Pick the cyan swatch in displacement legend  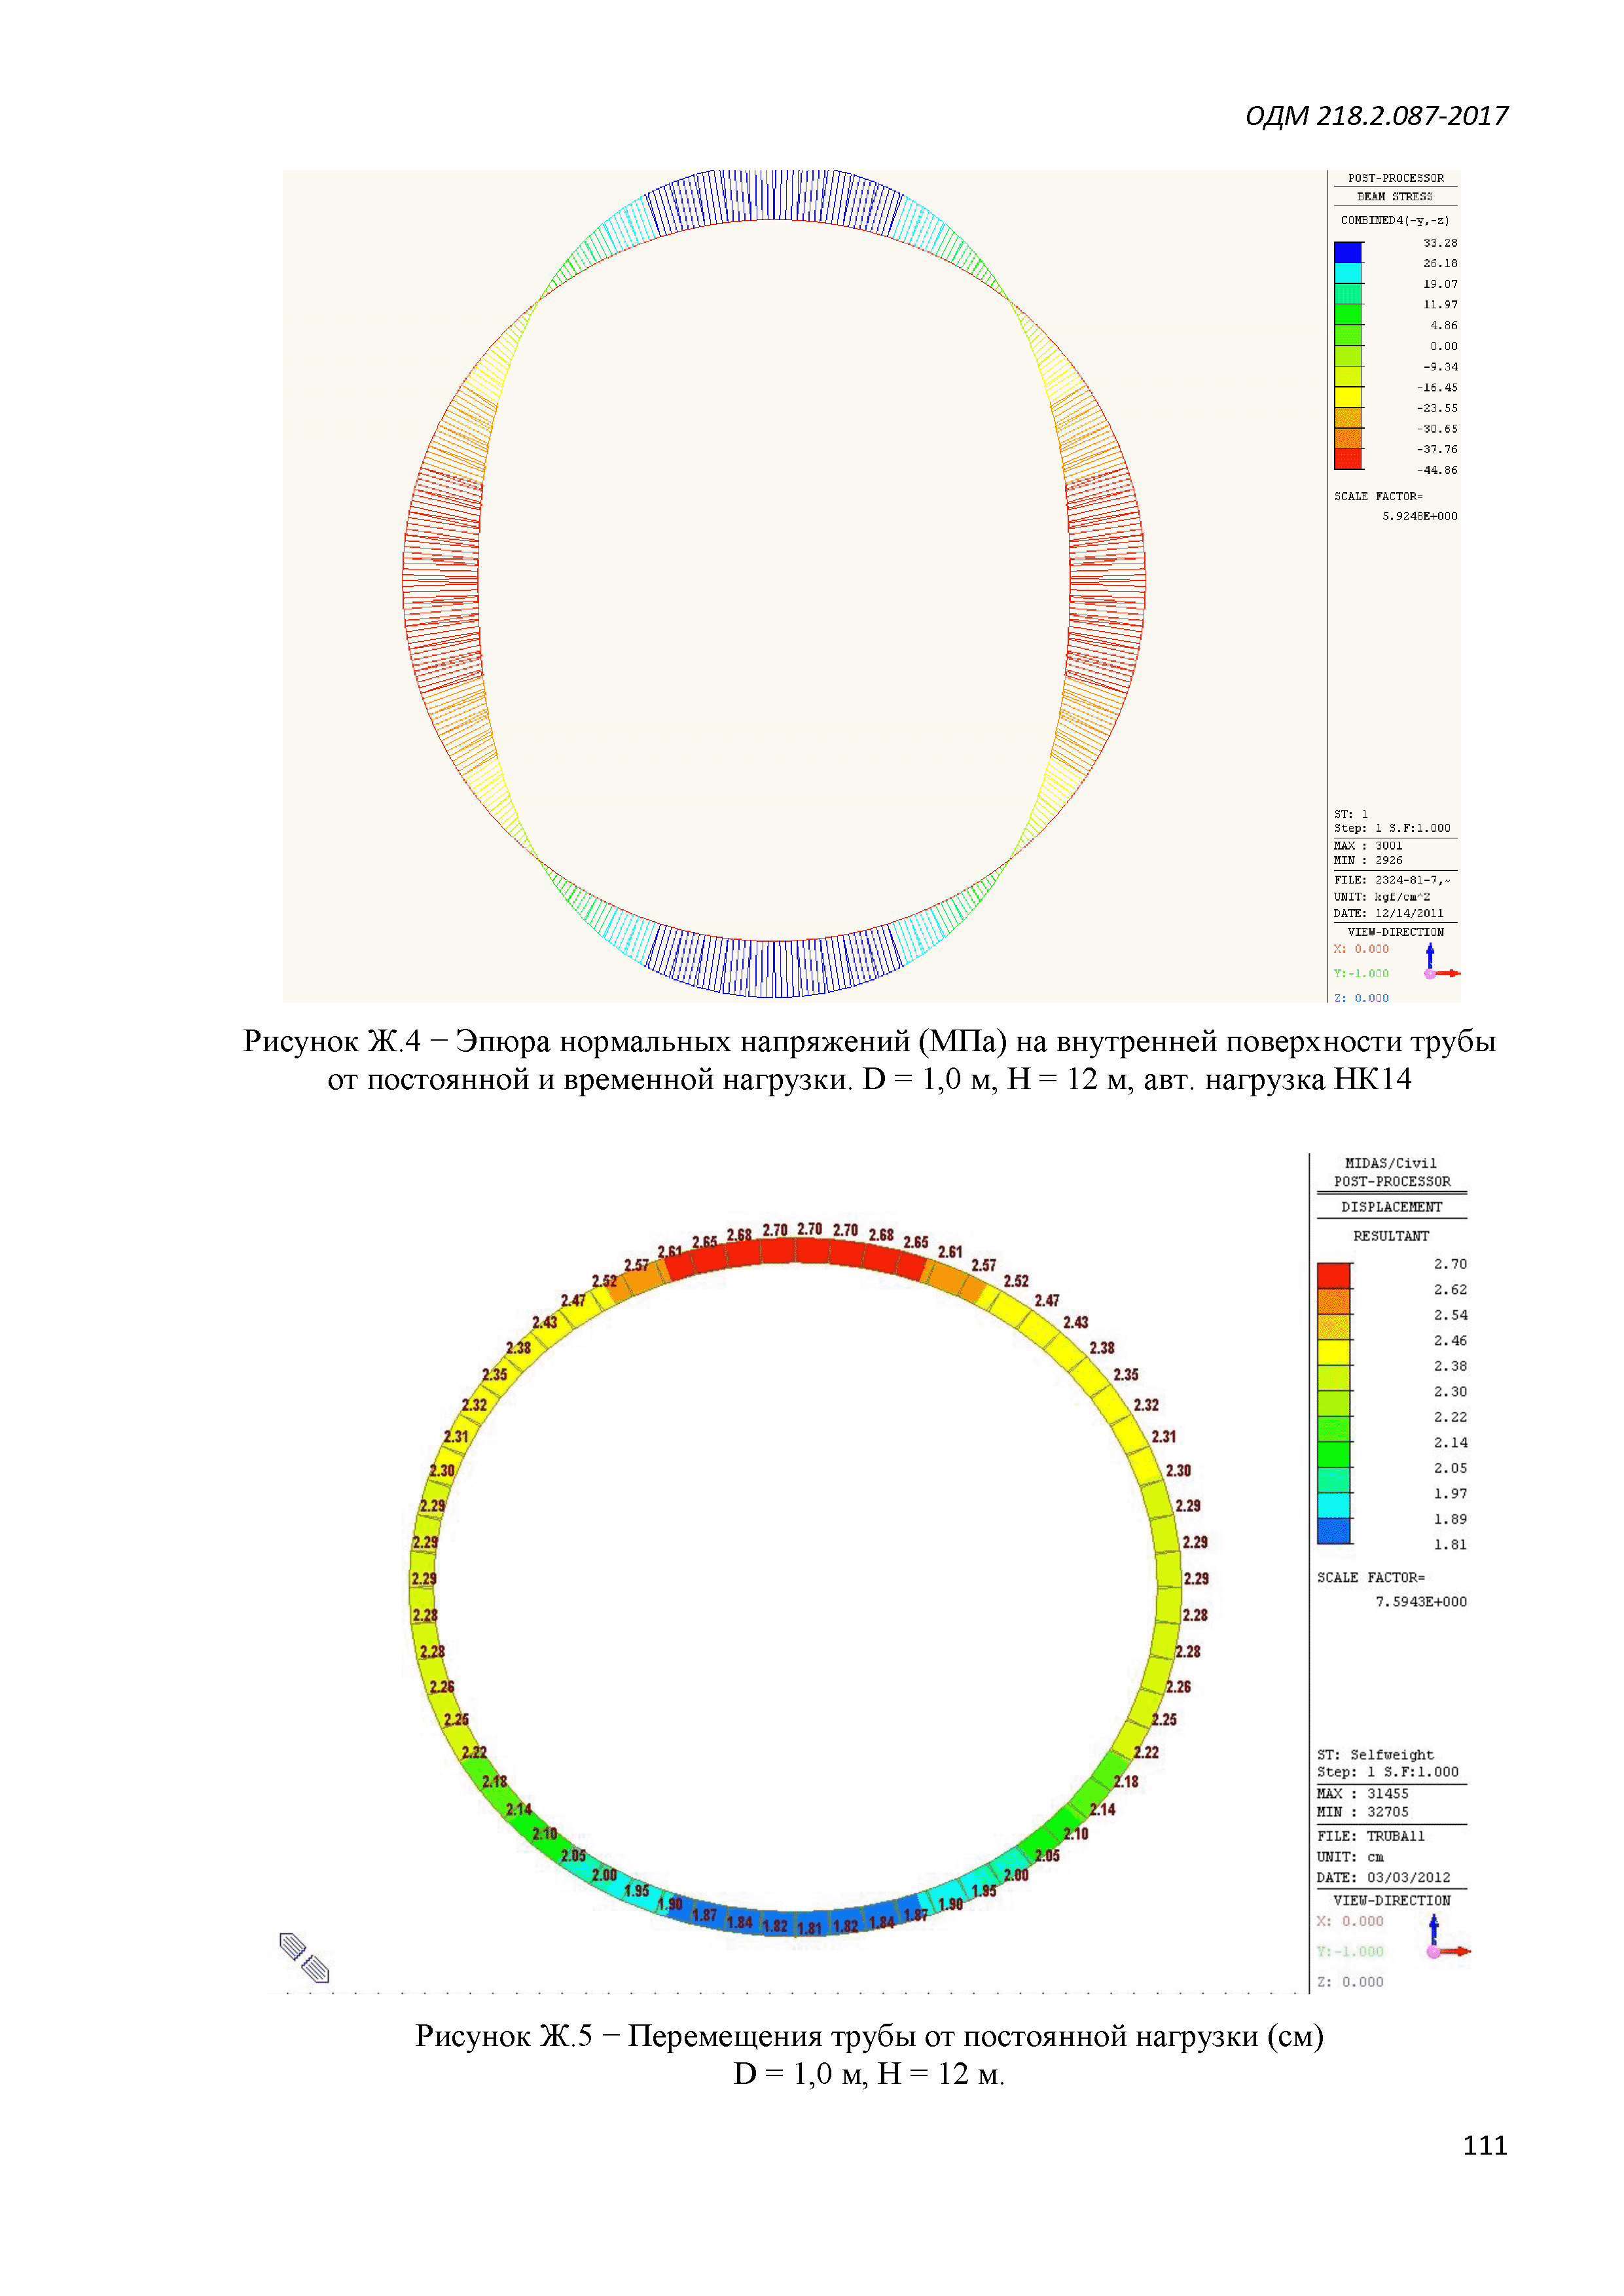click(1333, 1506)
